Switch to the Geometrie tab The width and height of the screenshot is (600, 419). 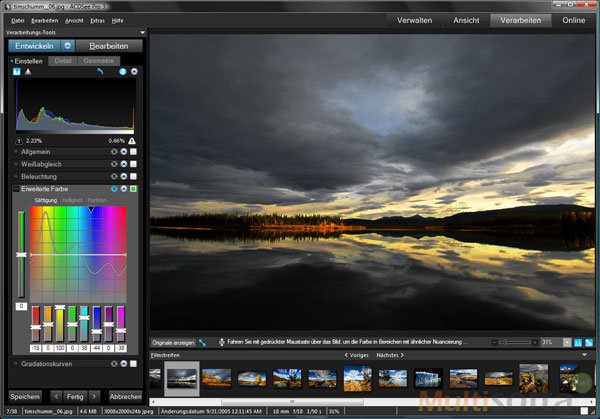[98, 61]
